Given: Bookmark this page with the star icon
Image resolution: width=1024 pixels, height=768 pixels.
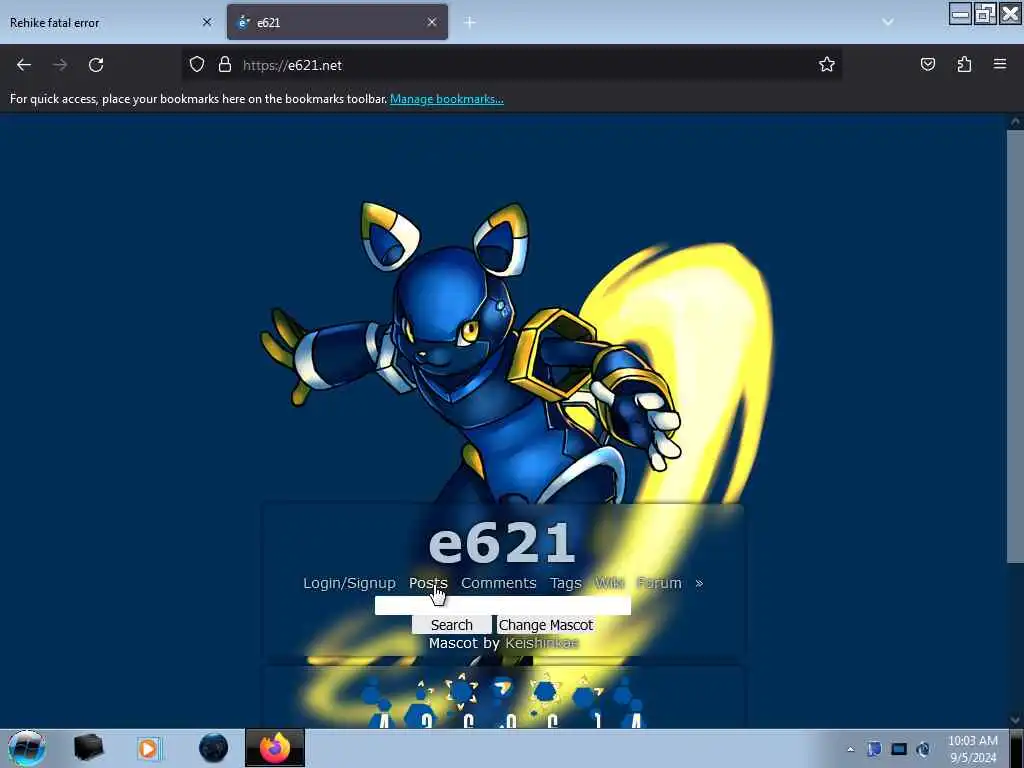Looking at the screenshot, I should [827, 64].
